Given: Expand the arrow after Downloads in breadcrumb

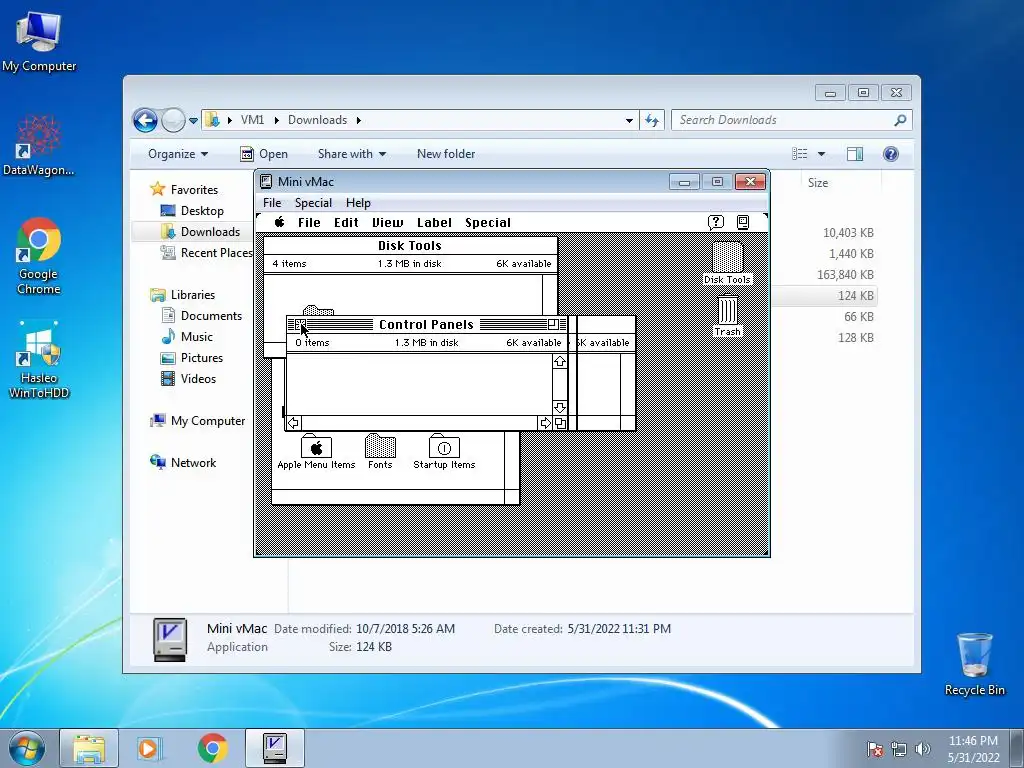Looking at the screenshot, I should click(359, 120).
